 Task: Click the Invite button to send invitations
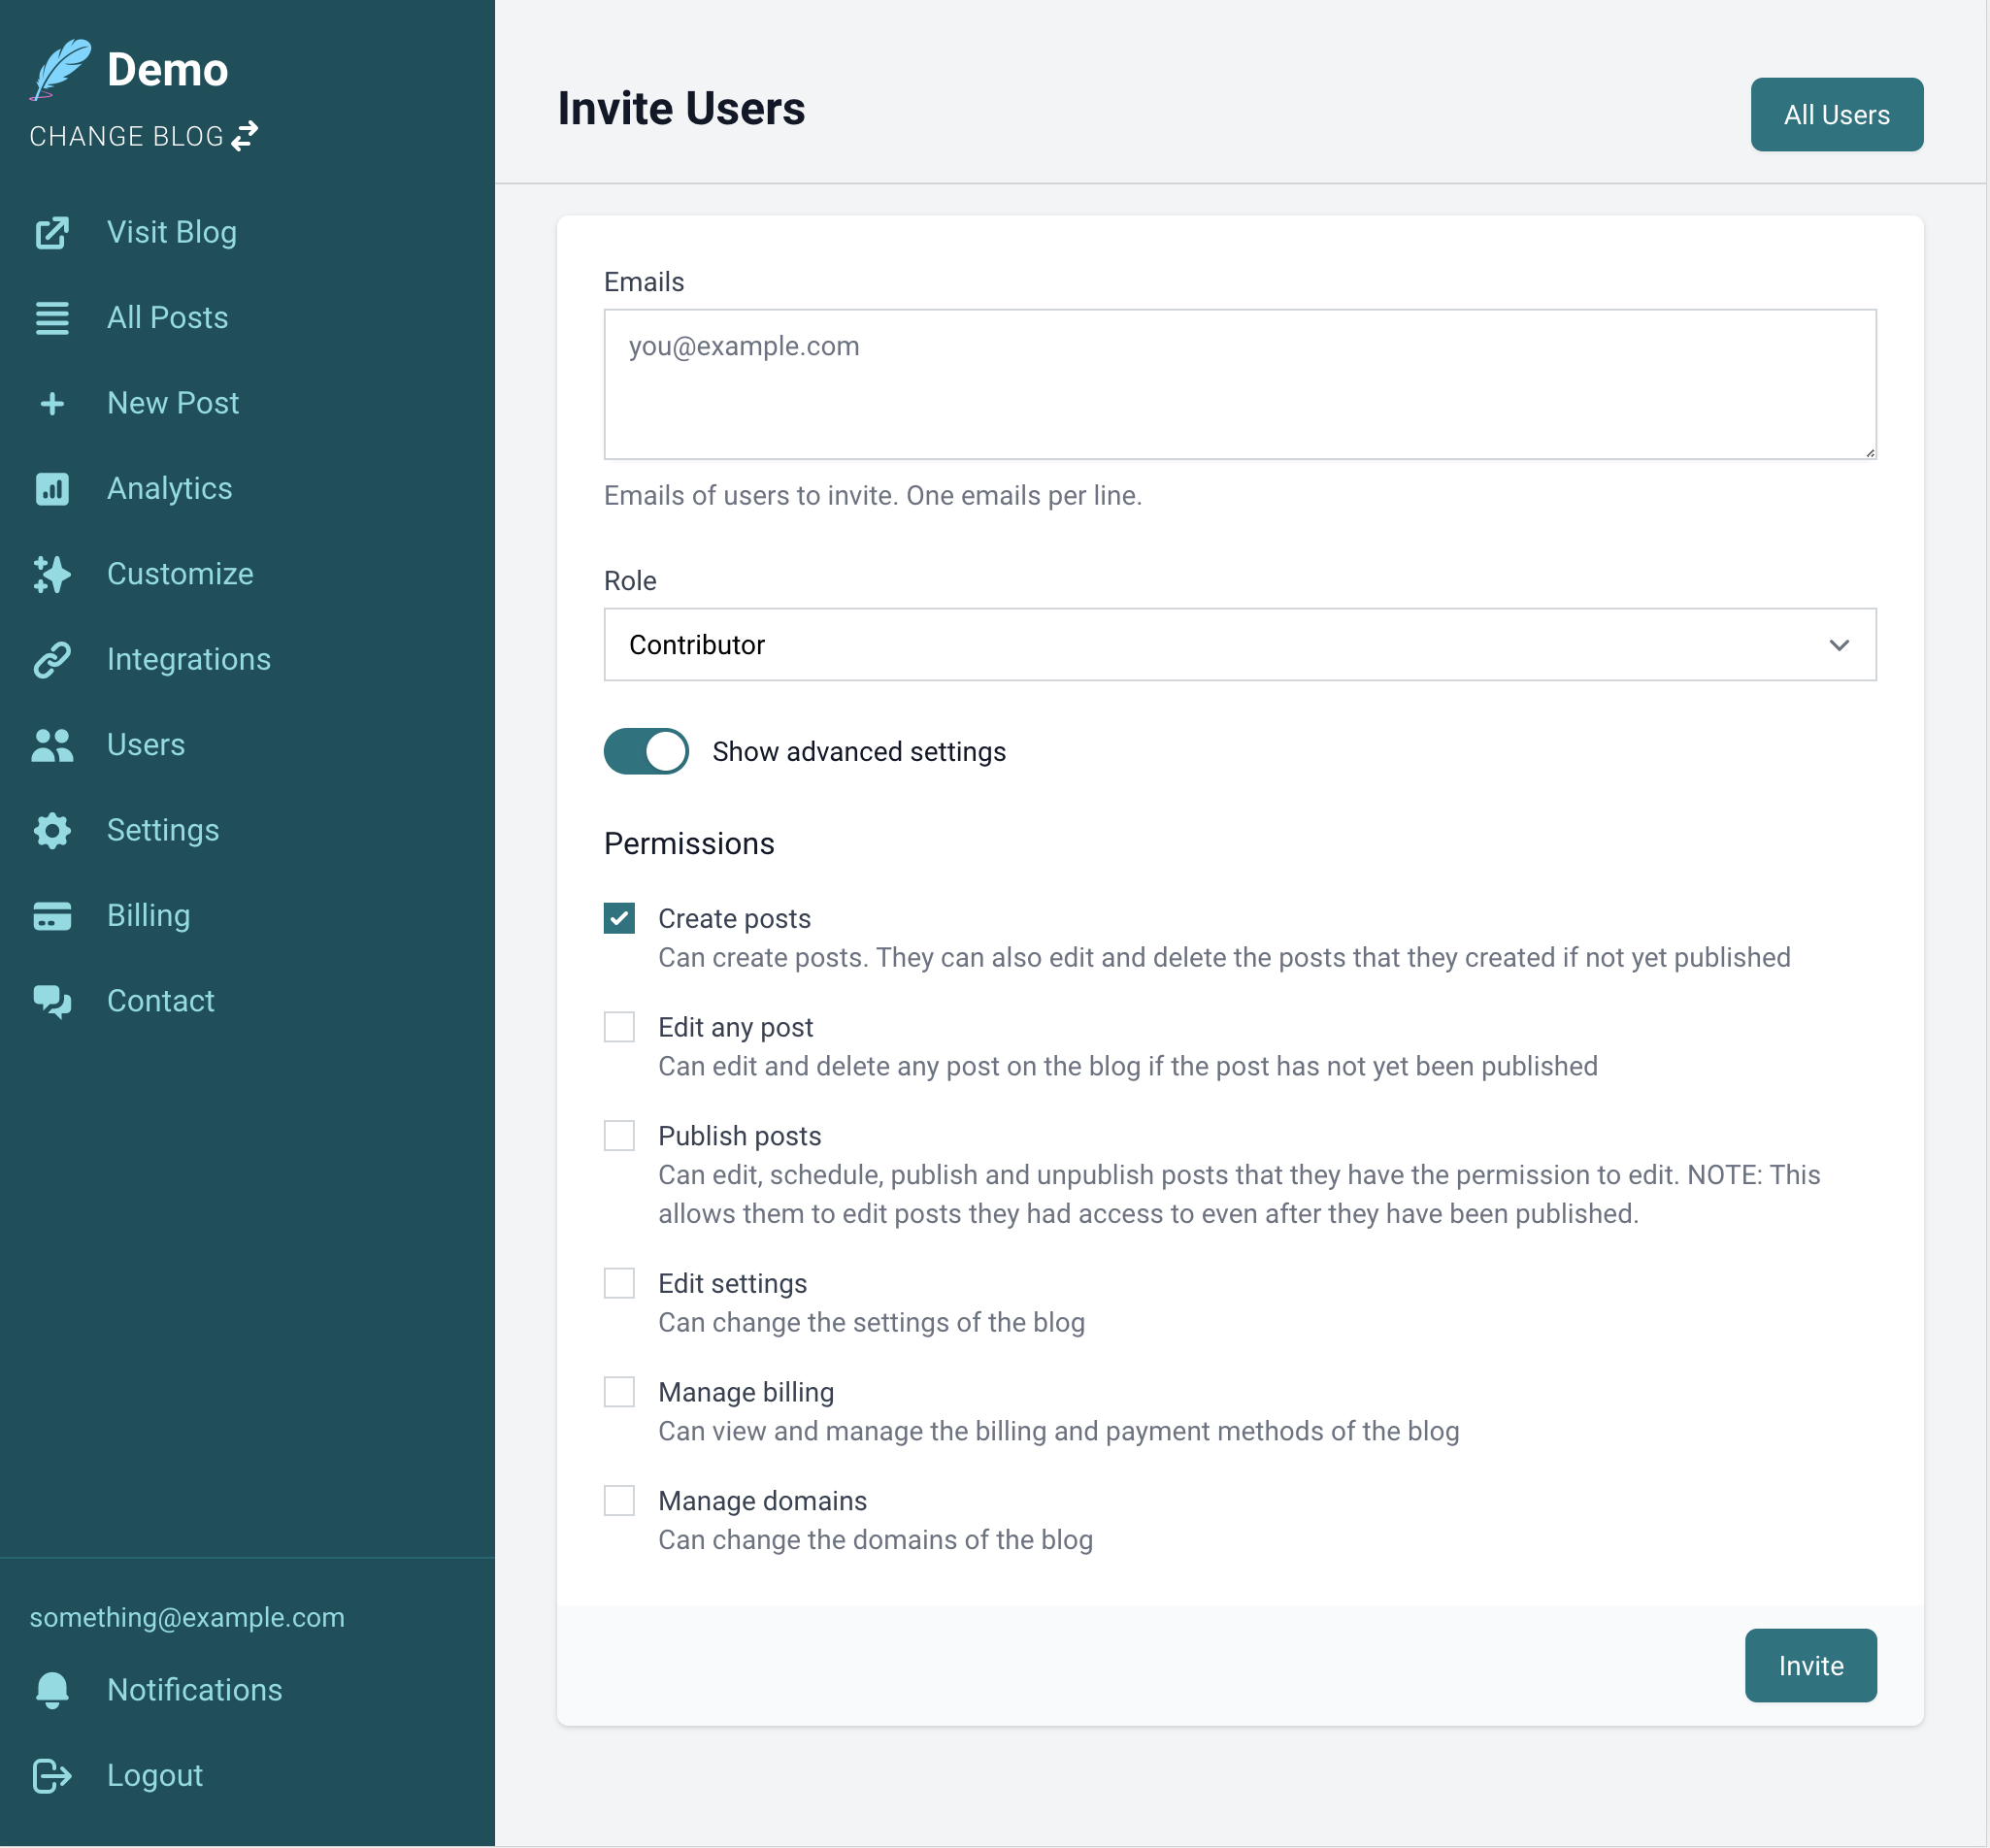[x=1811, y=1666]
